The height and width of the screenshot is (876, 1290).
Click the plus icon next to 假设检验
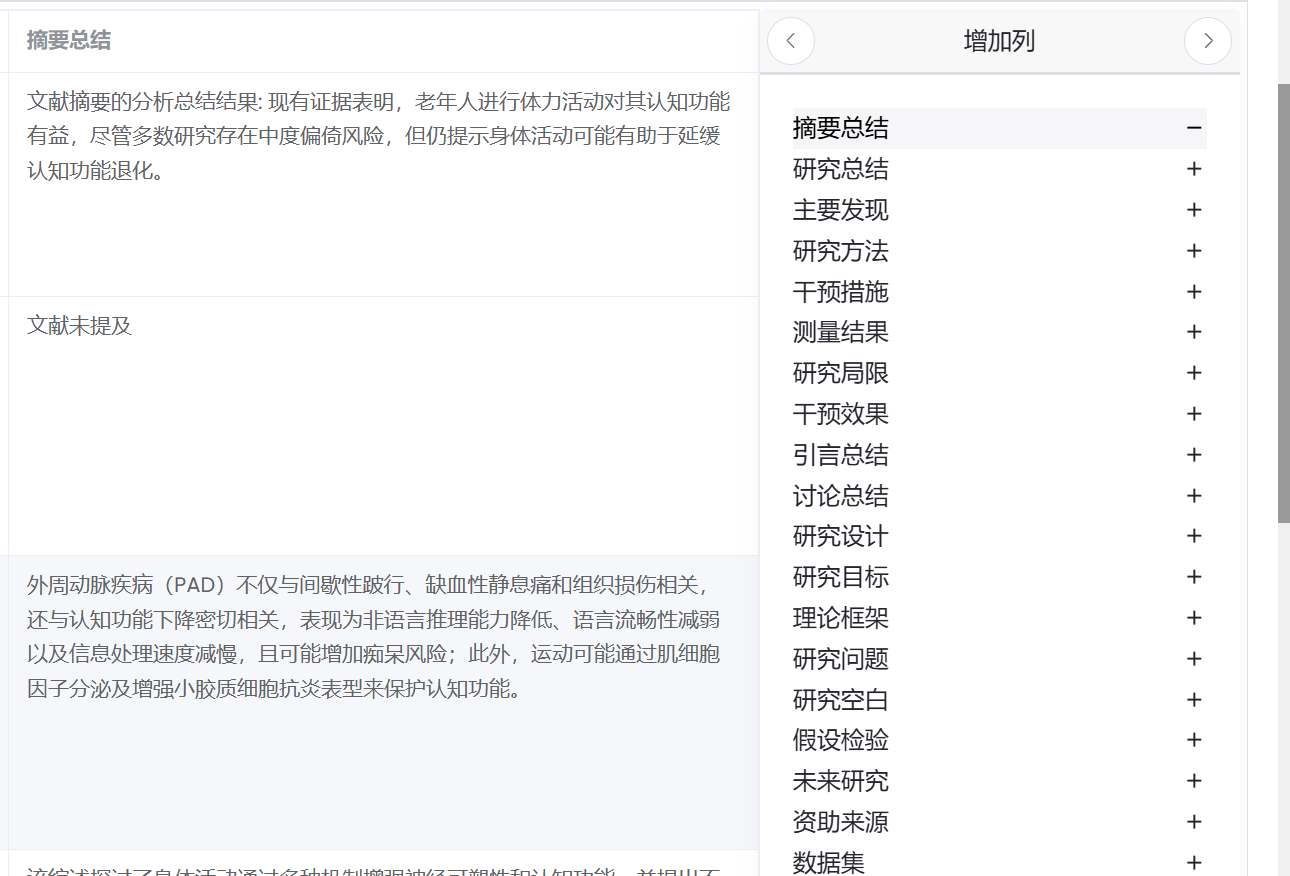click(x=1194, y=740)
